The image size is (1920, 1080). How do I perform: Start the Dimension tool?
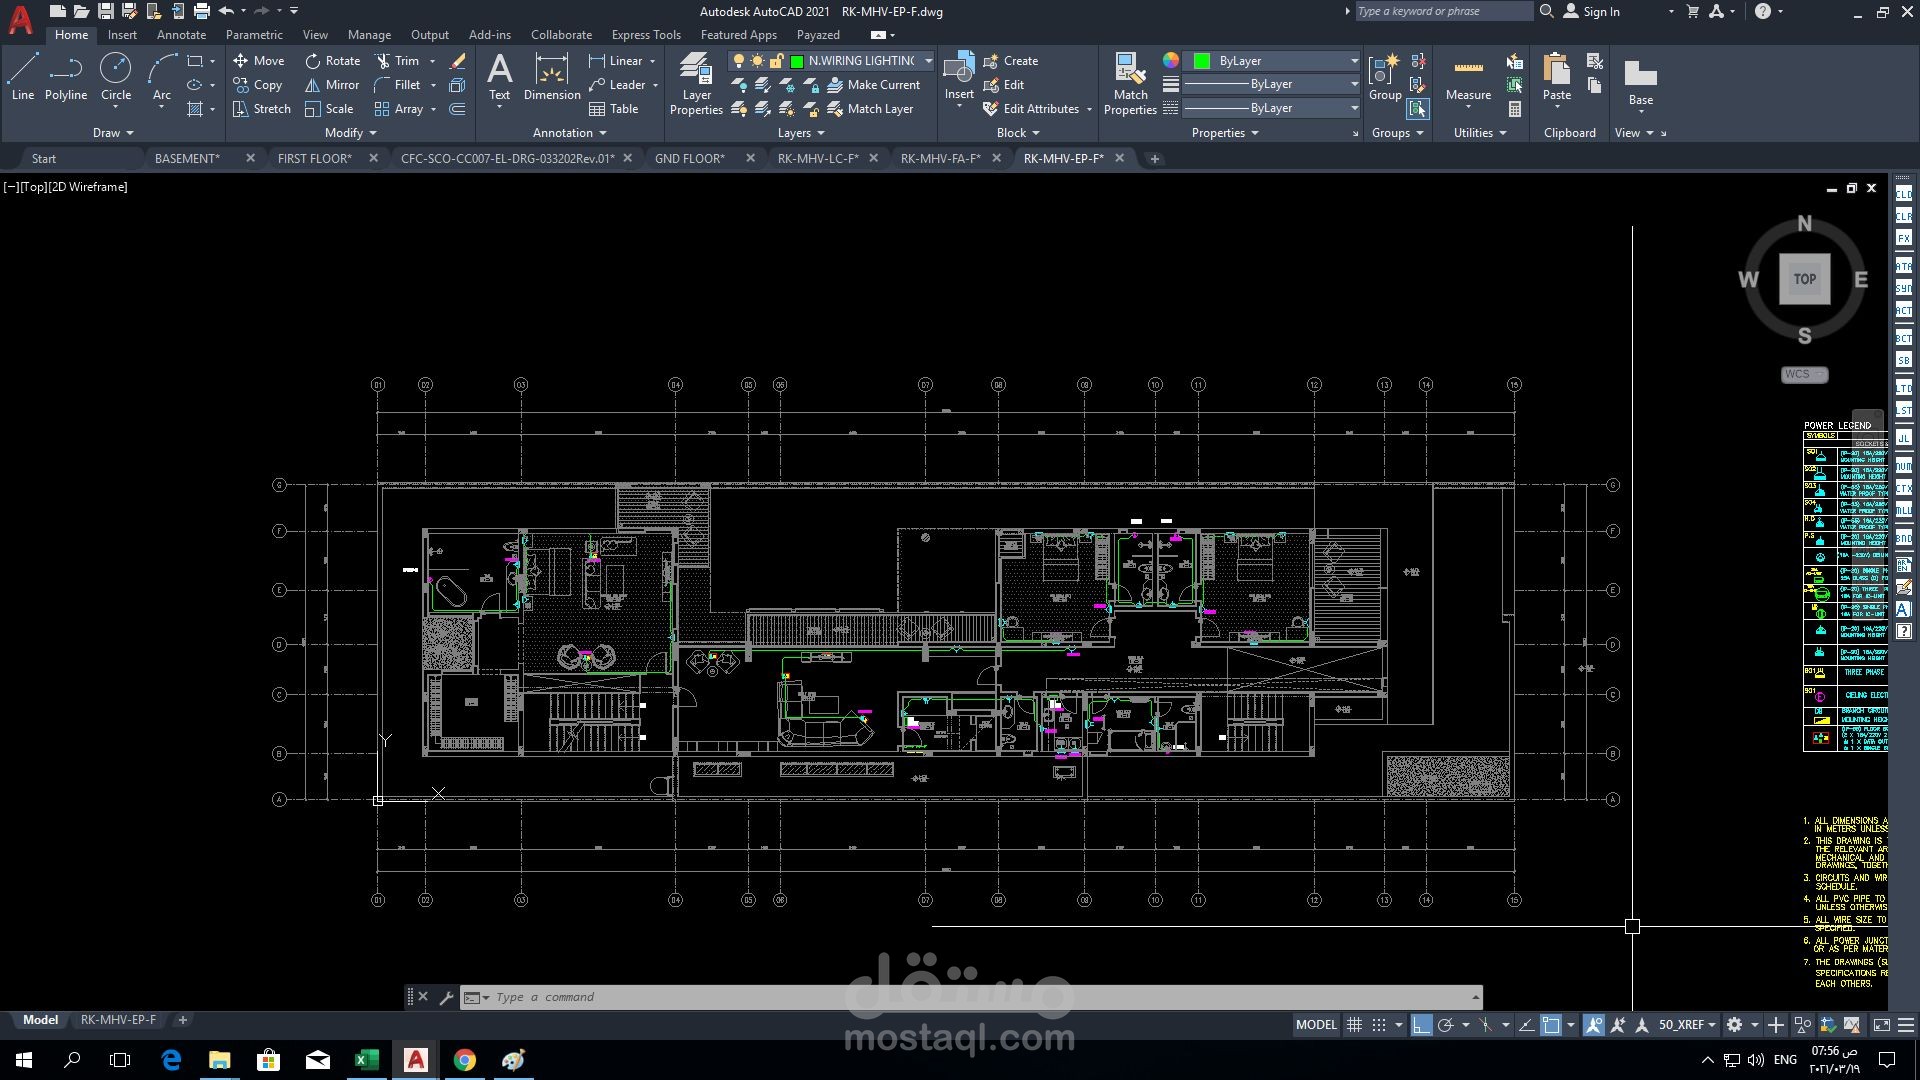point(552,77)
